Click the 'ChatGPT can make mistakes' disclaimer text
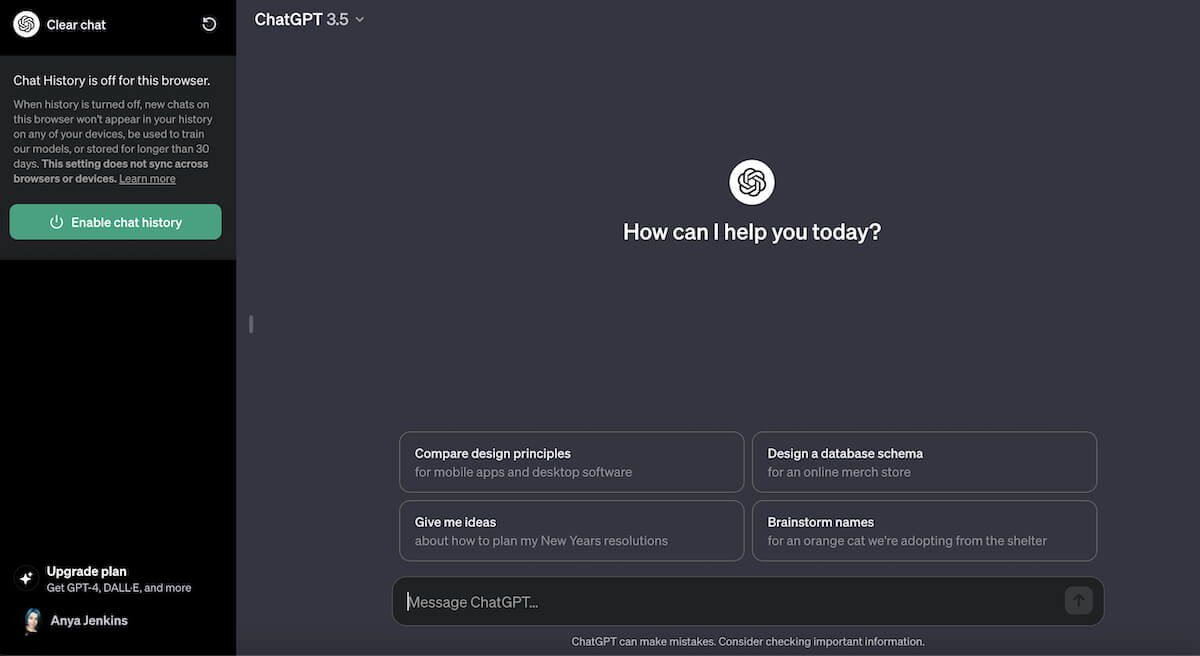The width and height of the screenshot is (1200, 656). click(x=748, y=642)
